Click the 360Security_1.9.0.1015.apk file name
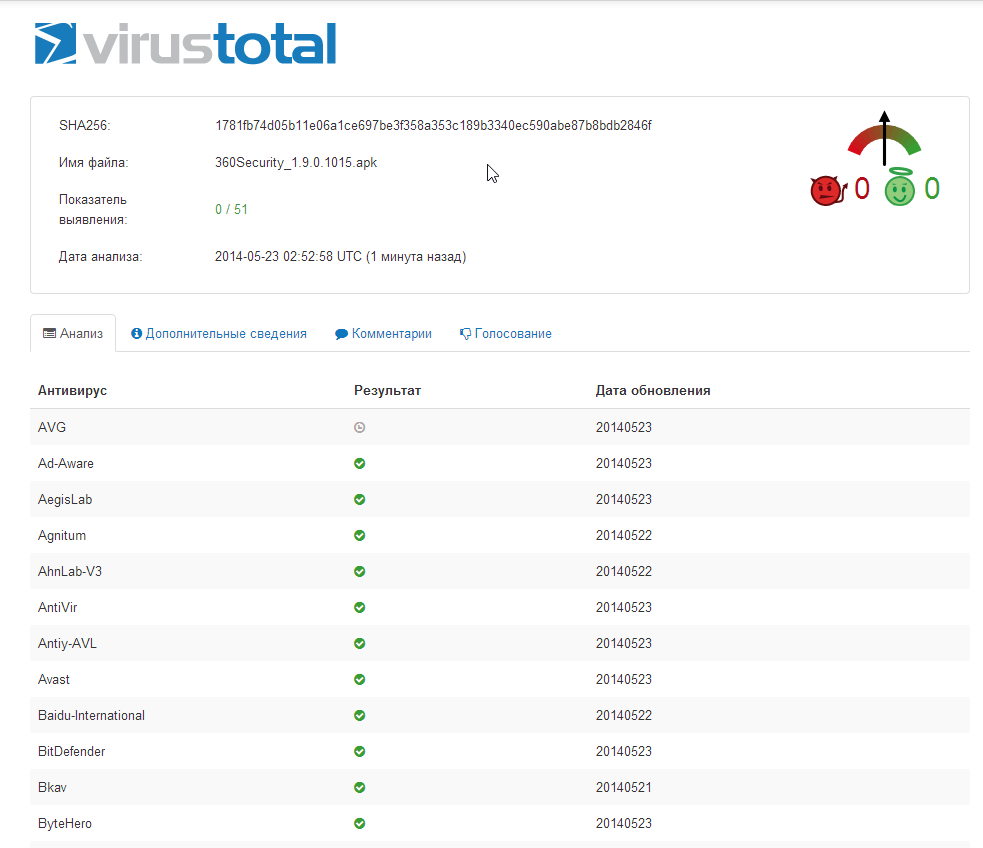 [296, 162]
